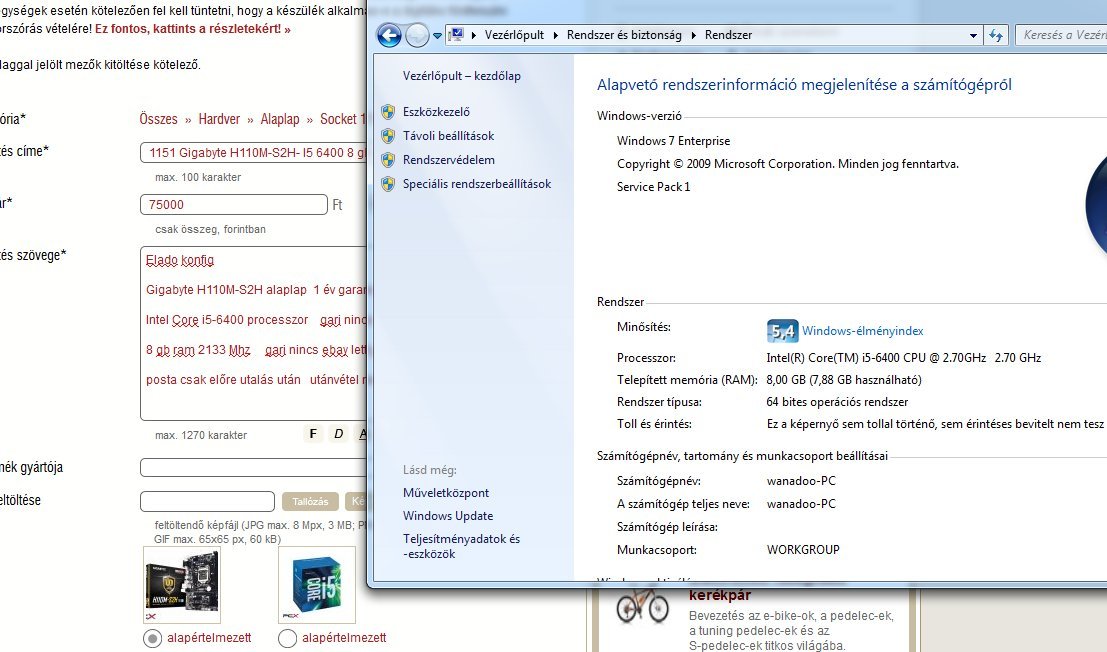The width and height of the screenshot is (1107, 652).
Task: Expand the arrow after Rendszer és biztonság
Action: 693,35
